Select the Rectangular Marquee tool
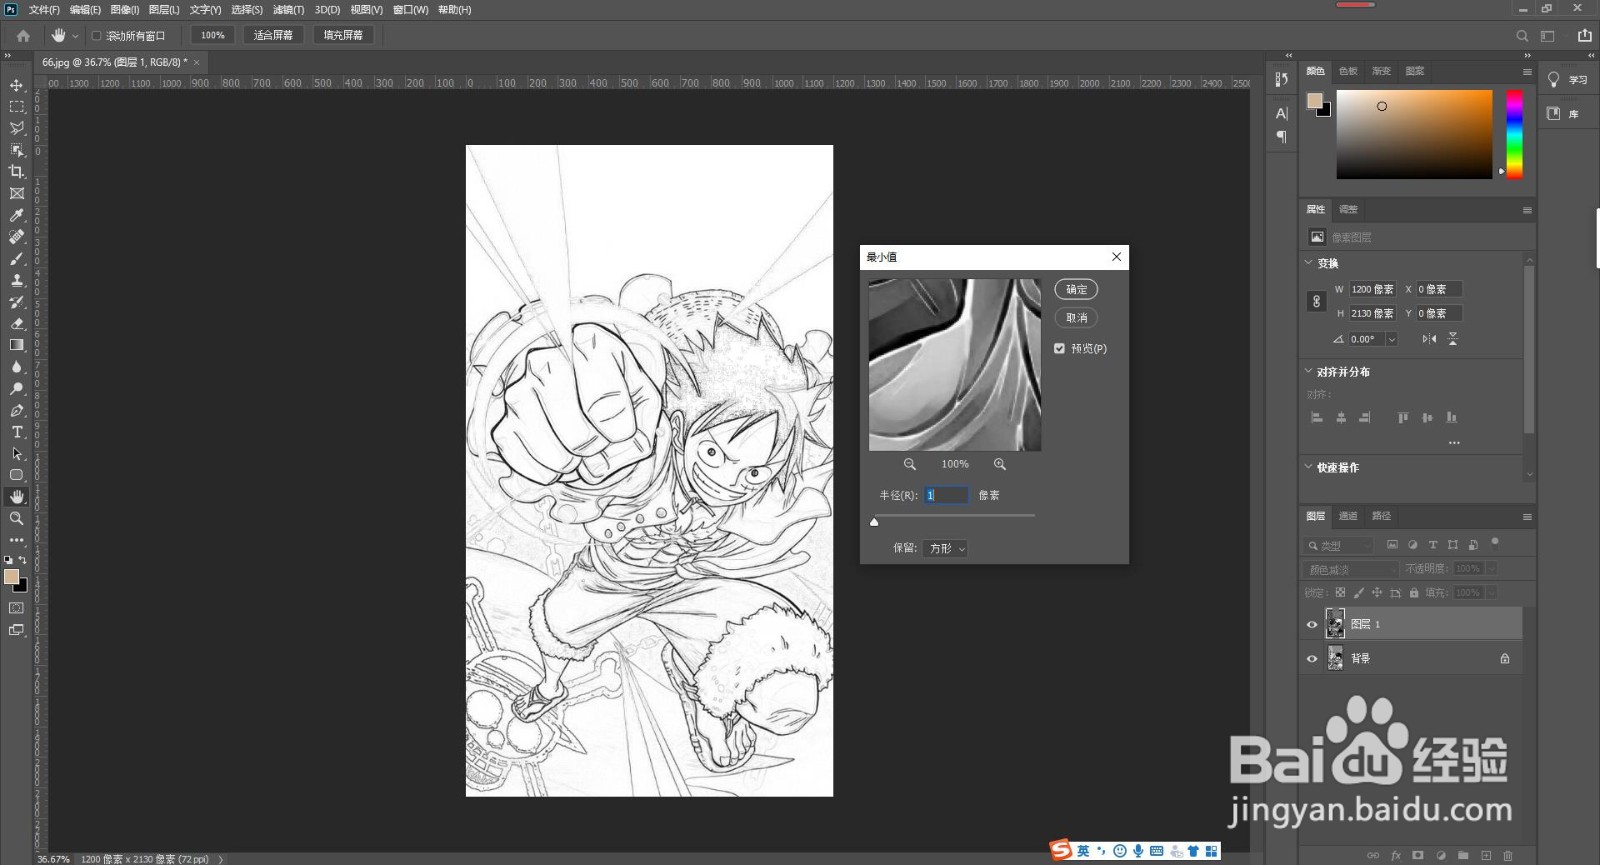The width and height of the screenshot is (1600, 865). pos(17,107)
